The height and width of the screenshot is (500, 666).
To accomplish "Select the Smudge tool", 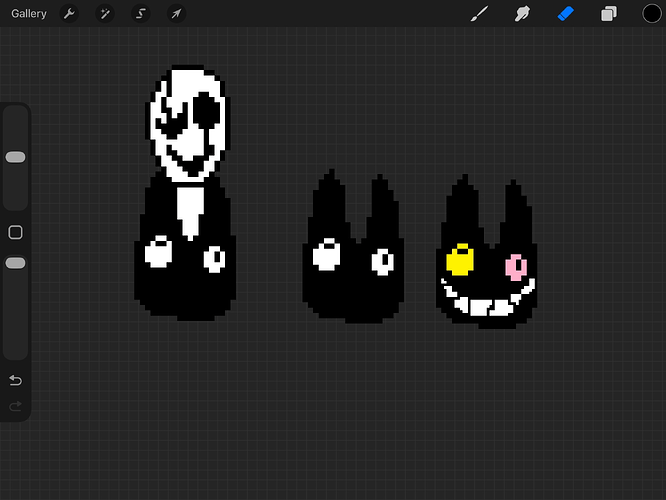I will click(522, 14).
